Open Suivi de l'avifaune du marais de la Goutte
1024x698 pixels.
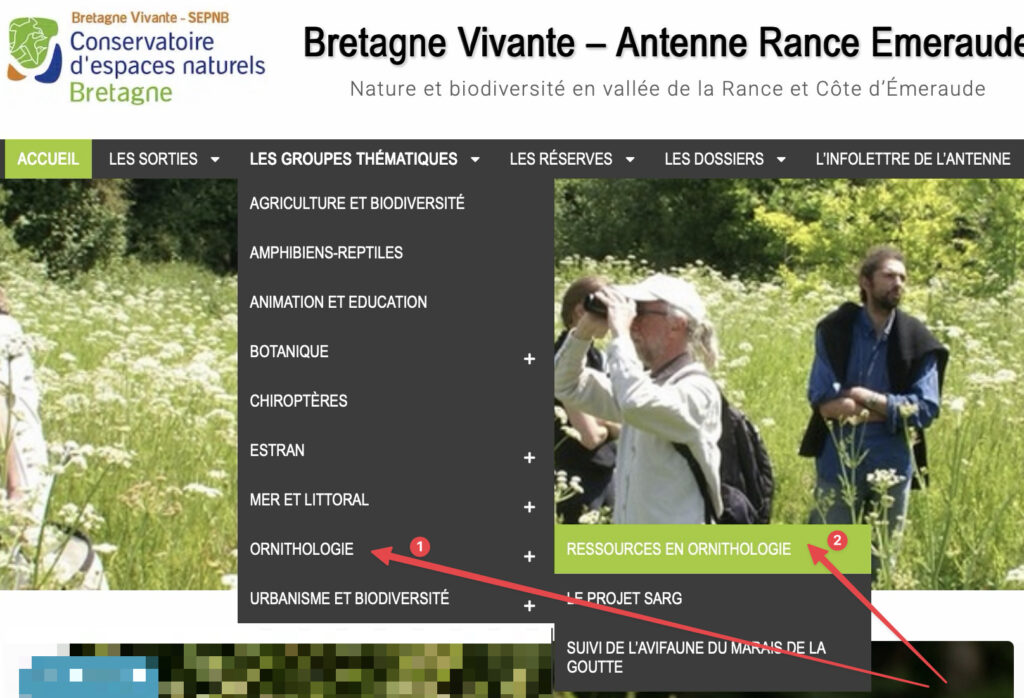pos(712,658)
